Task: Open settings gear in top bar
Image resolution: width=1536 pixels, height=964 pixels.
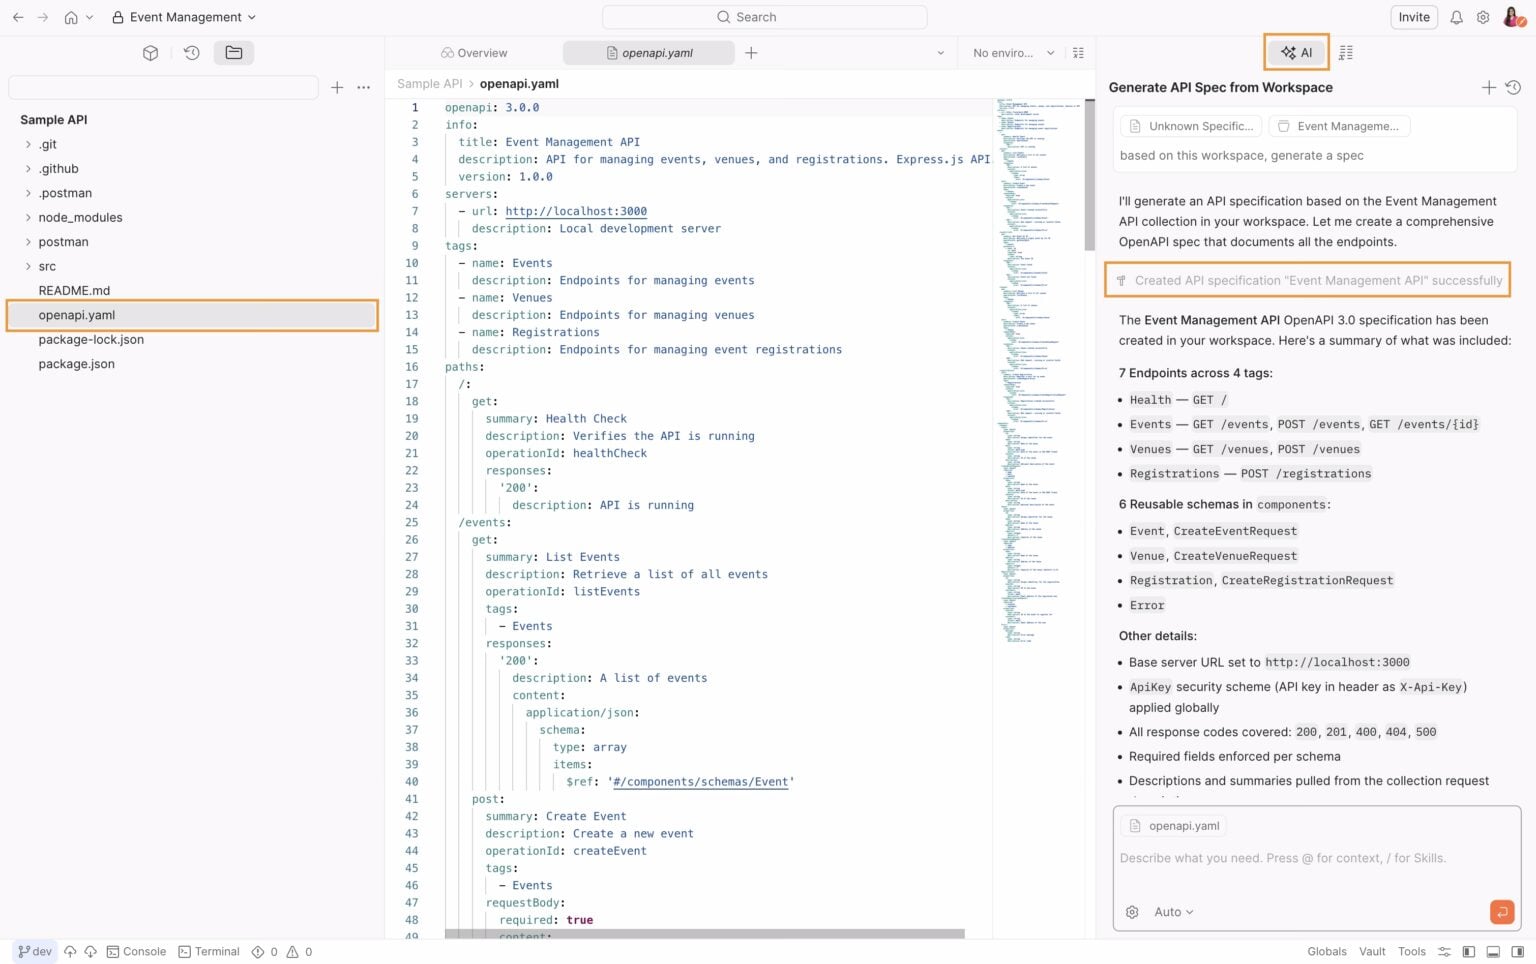Action: (x=1483, y=17)
